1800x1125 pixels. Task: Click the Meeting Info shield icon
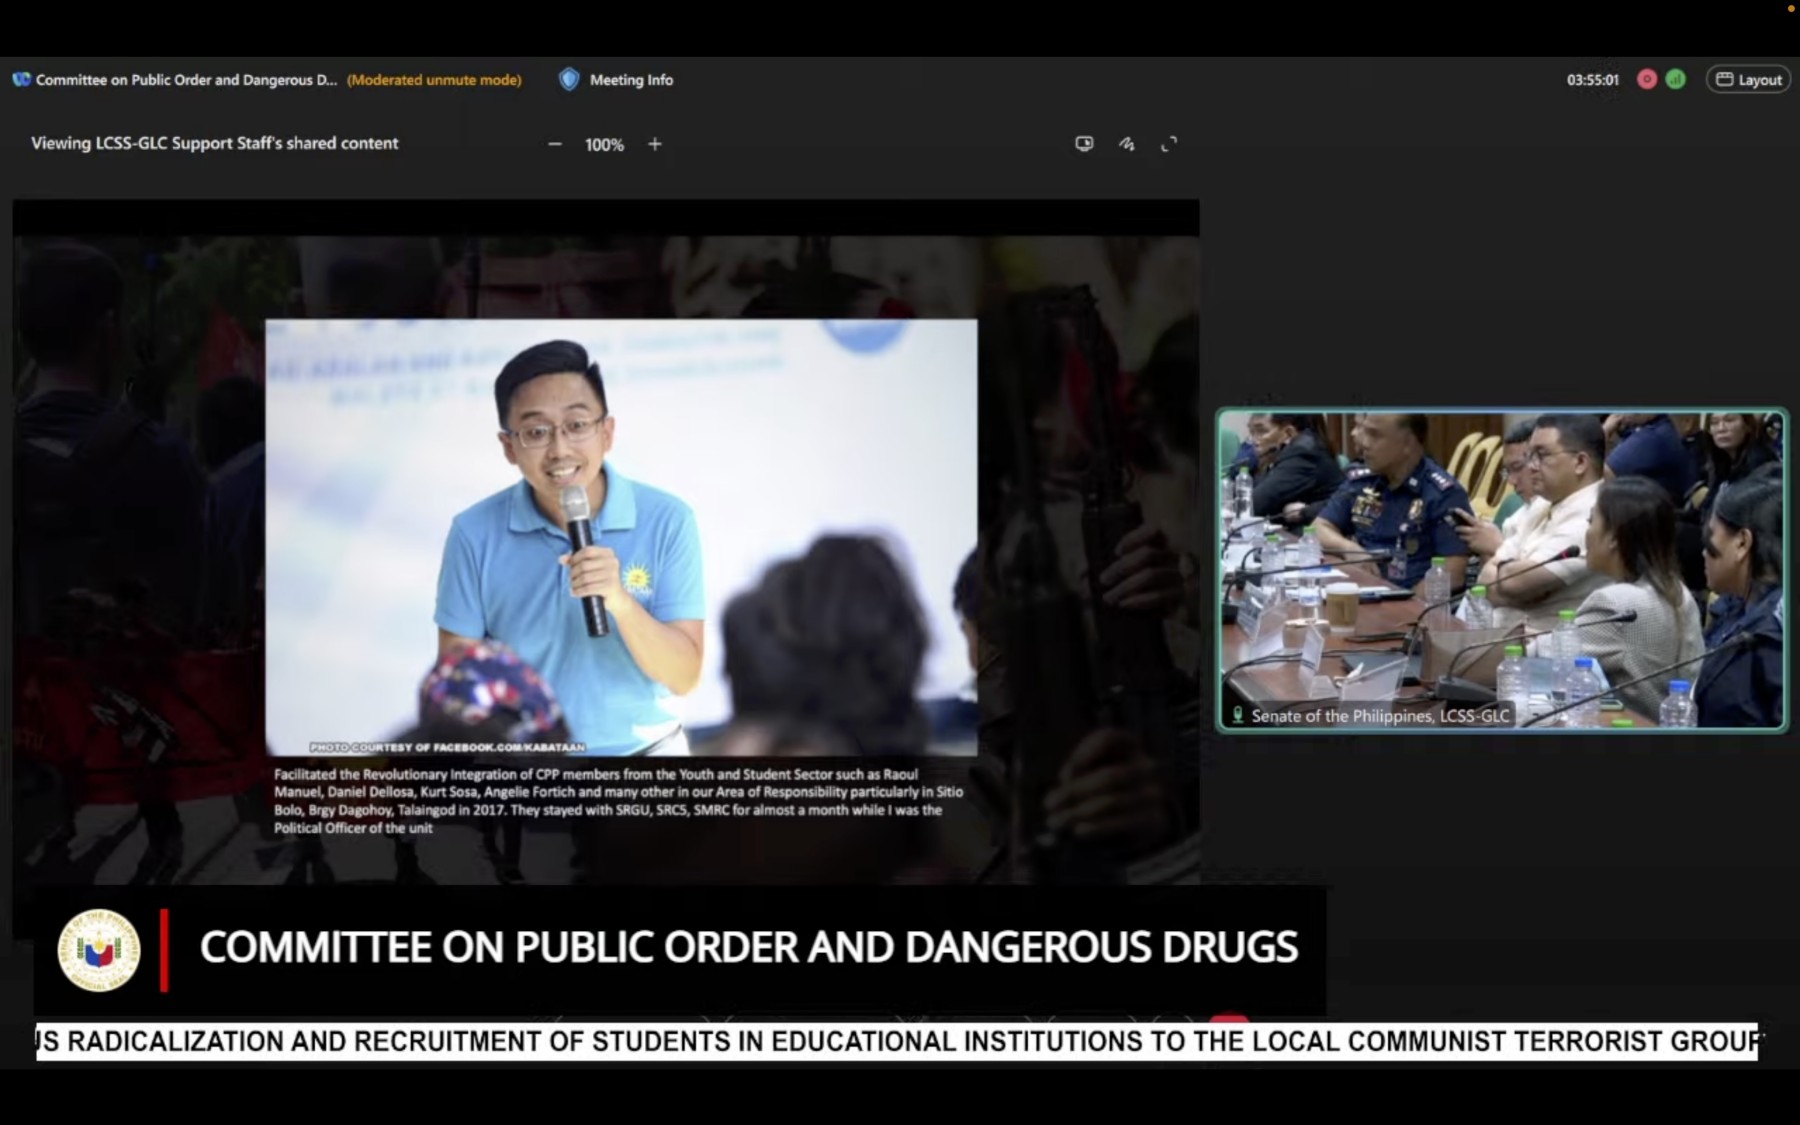click(569, 80)
